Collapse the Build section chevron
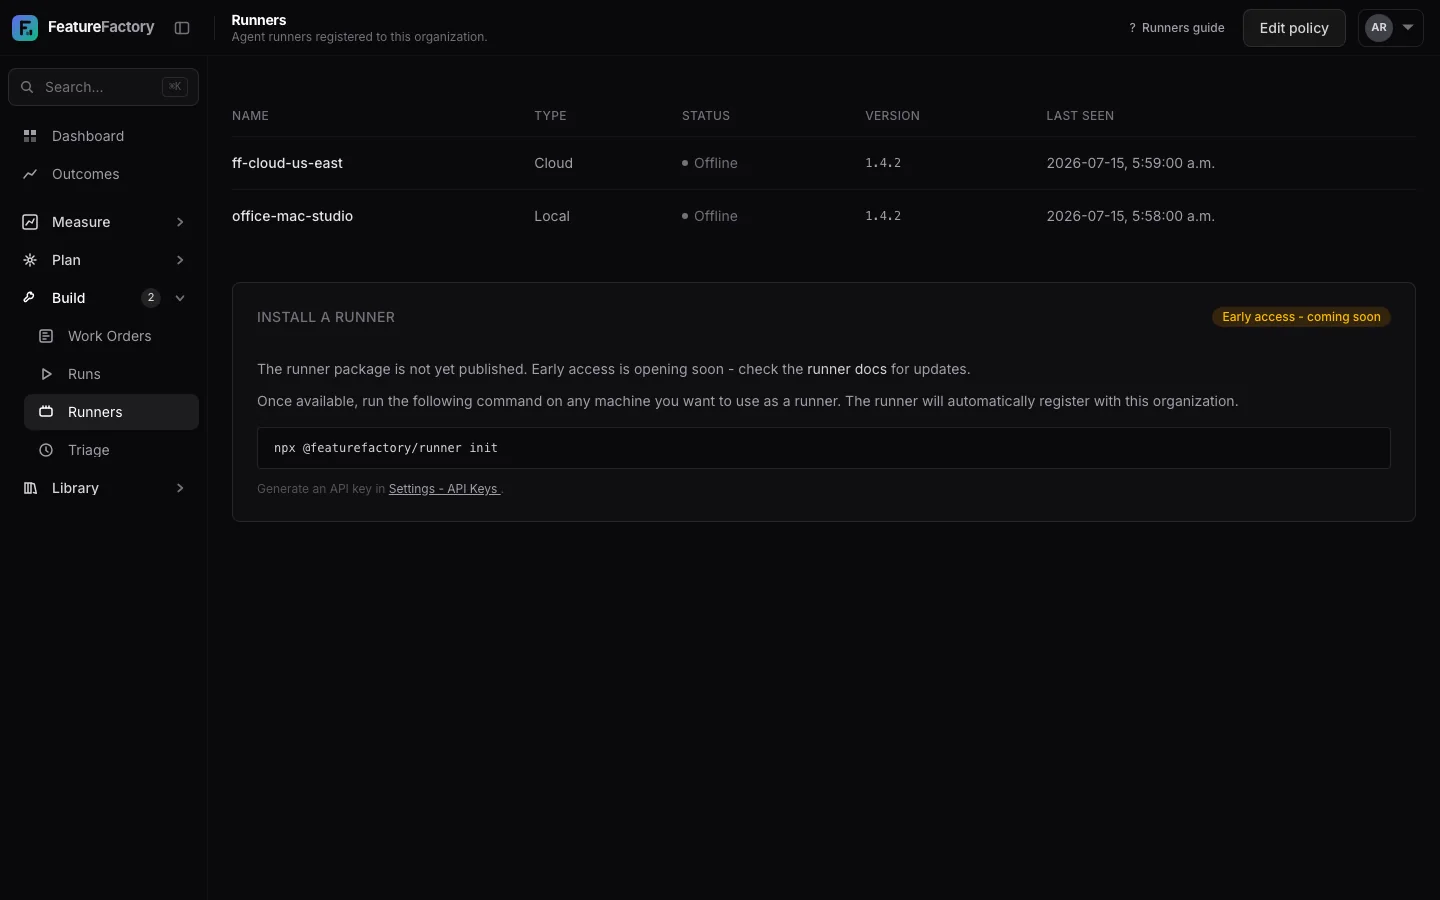 click(180, 298)
